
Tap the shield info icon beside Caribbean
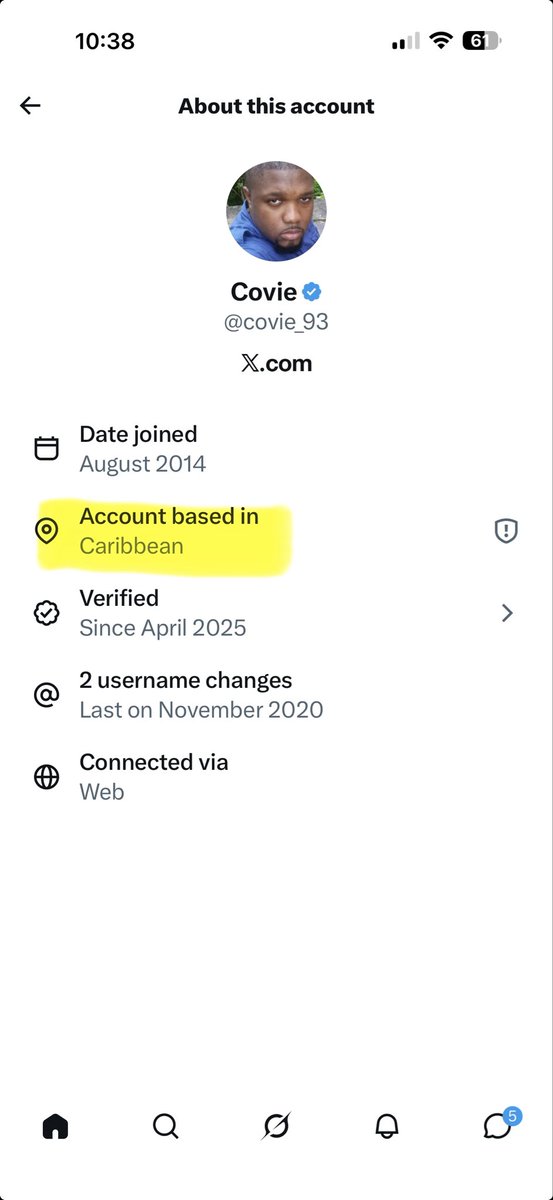[506, 532]
